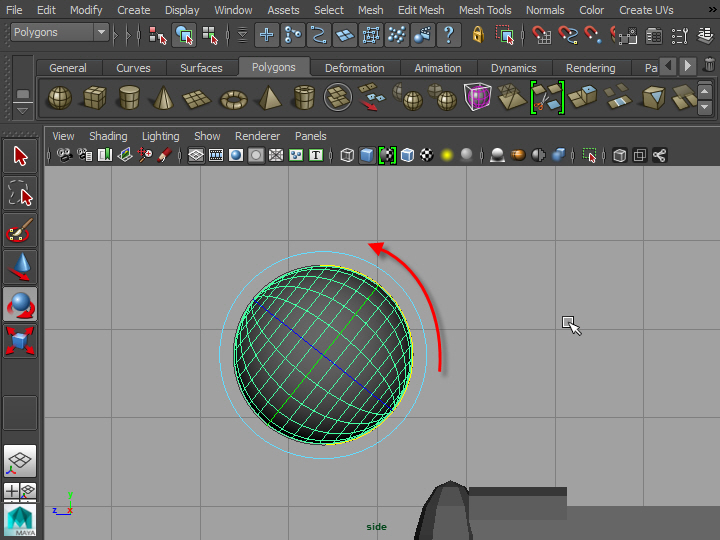This screenshot has width=720, height=540.
Task: Open the panel Renderer menu
Action: [x=257, y=136]
